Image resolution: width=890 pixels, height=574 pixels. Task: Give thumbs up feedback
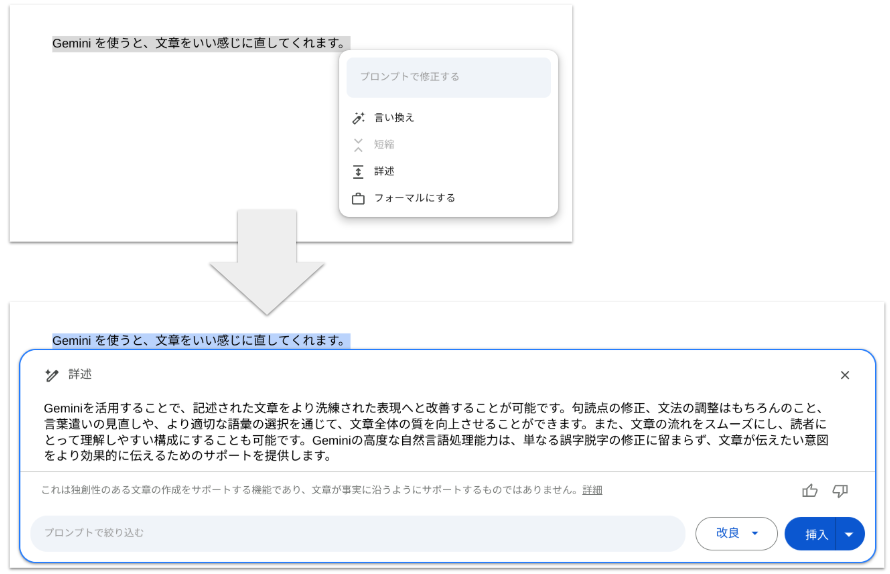coord(810,491)
